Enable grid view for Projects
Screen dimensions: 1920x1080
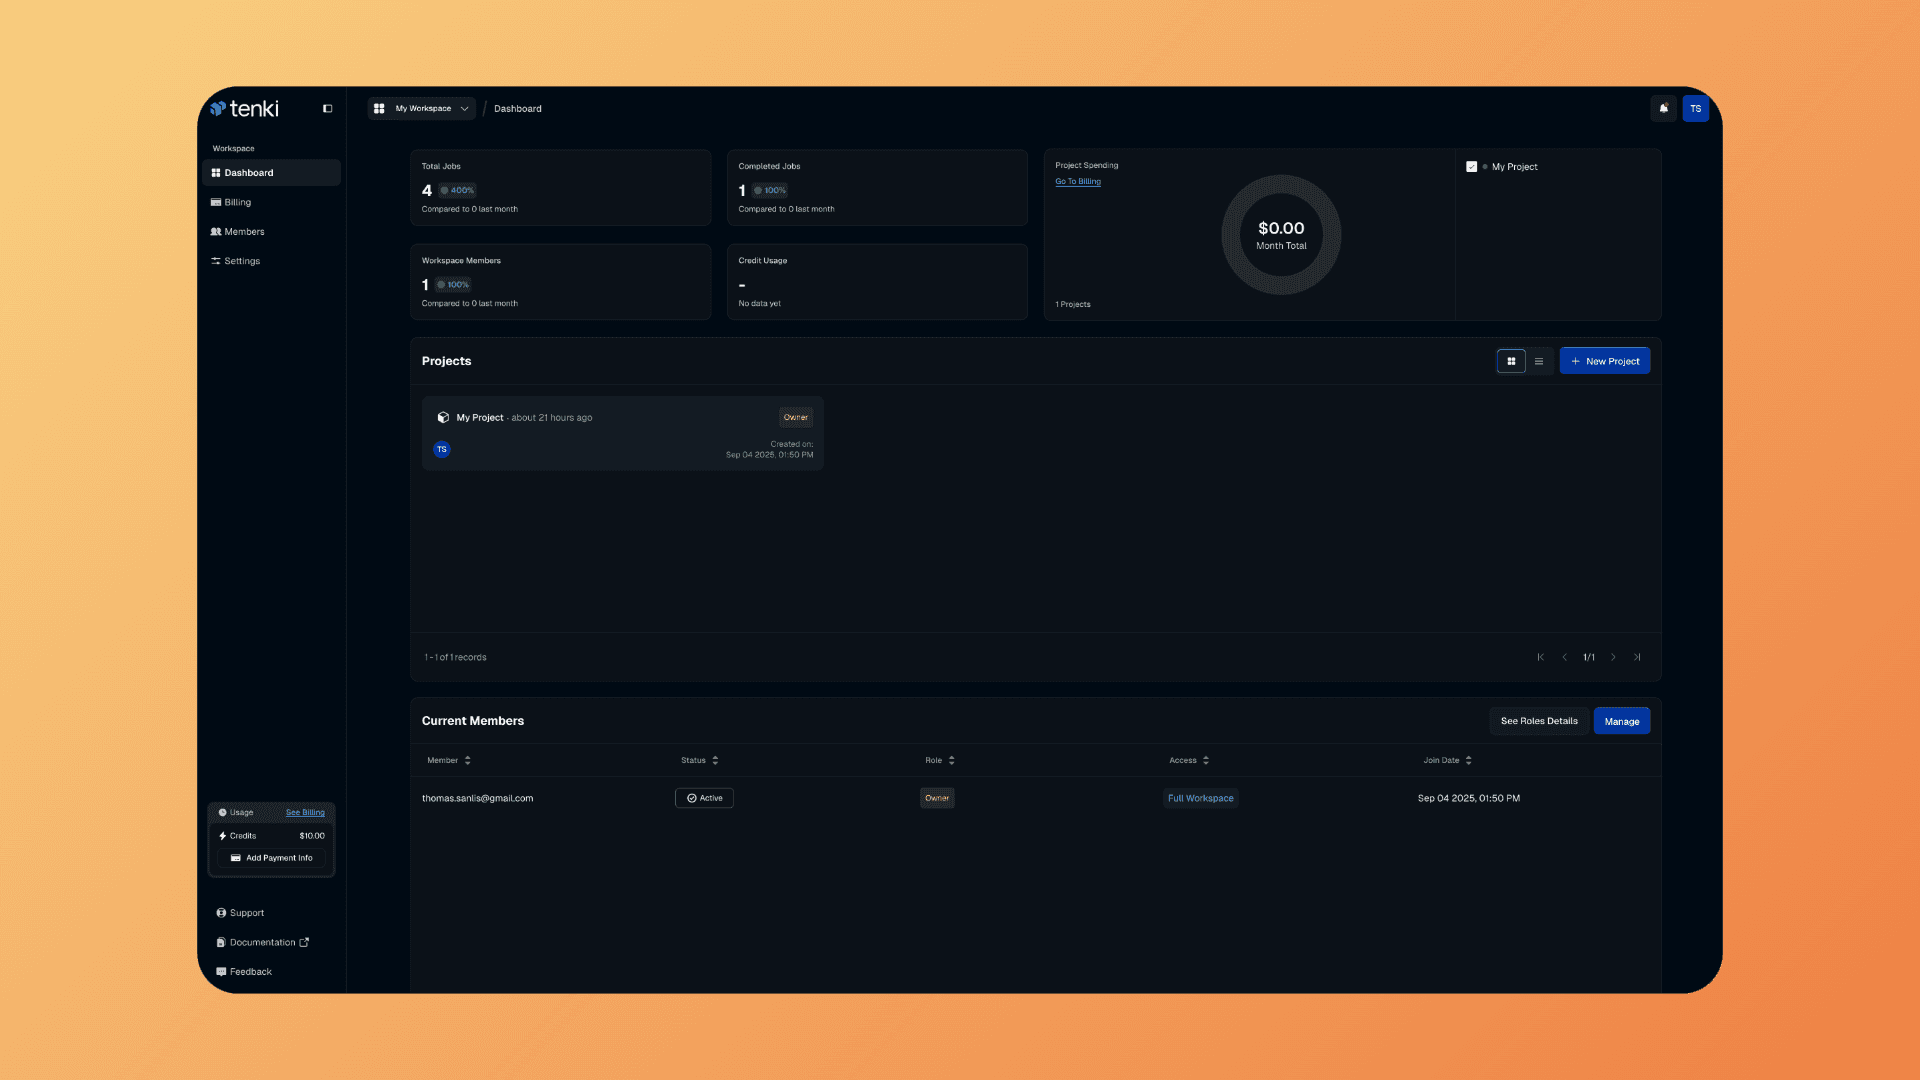(x=1510, y=360)
